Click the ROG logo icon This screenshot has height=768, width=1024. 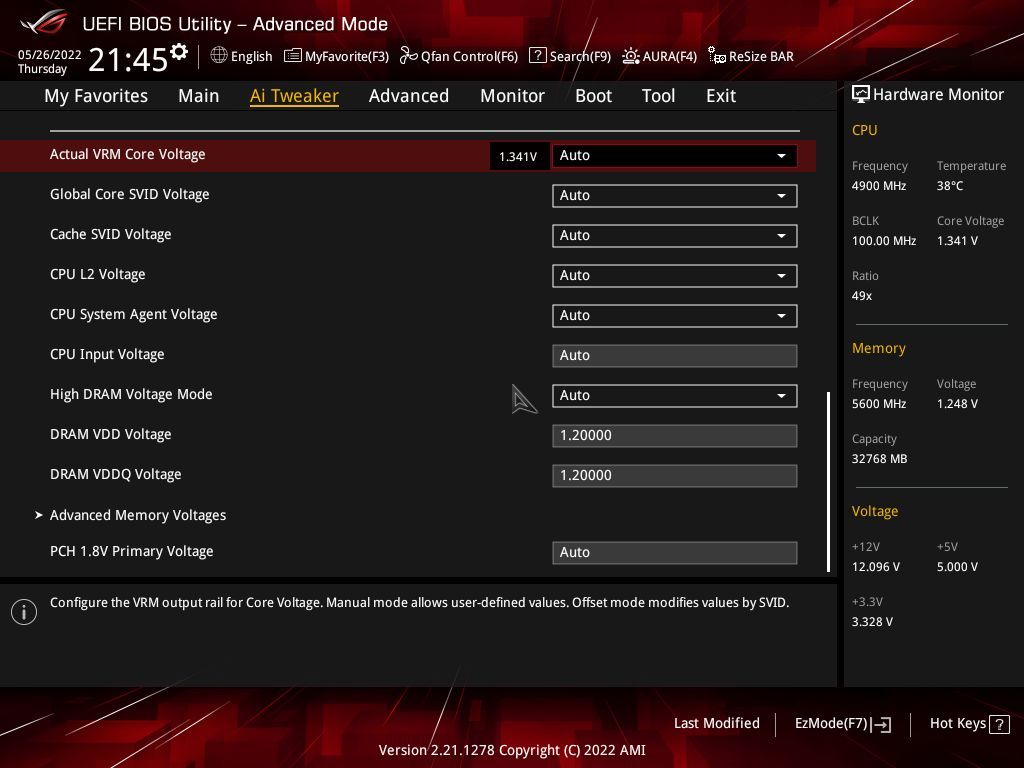(44, 22)
